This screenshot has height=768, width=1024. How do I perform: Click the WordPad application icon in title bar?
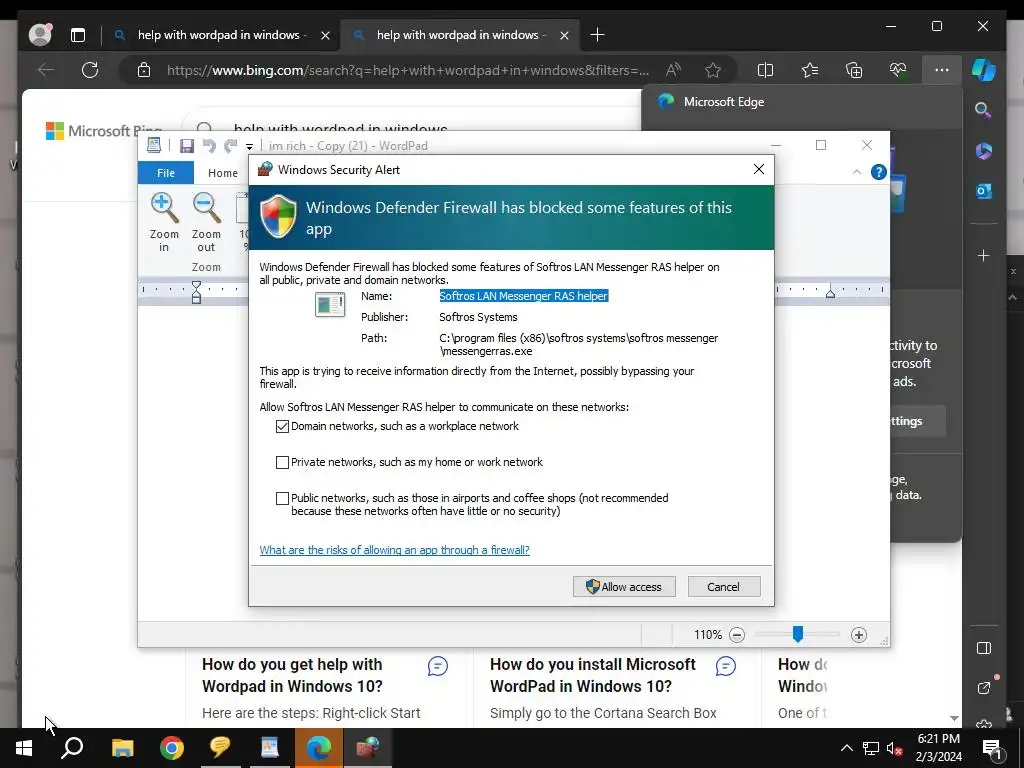pyautogui.click(x=154, y=145)
